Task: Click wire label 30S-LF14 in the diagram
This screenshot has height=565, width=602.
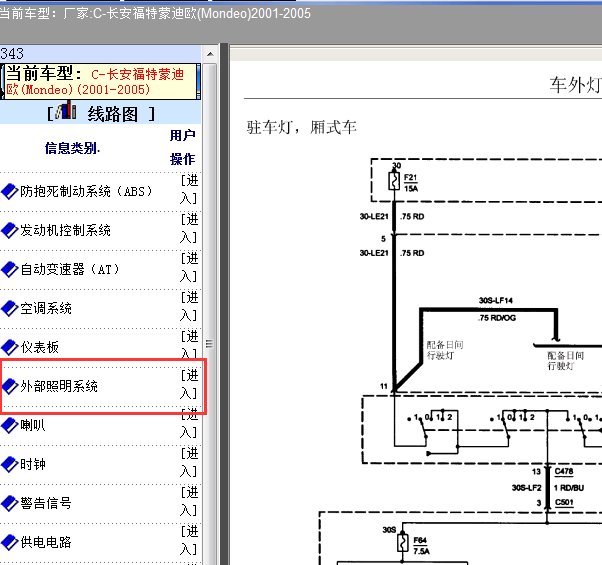Action: click(496, 301)
